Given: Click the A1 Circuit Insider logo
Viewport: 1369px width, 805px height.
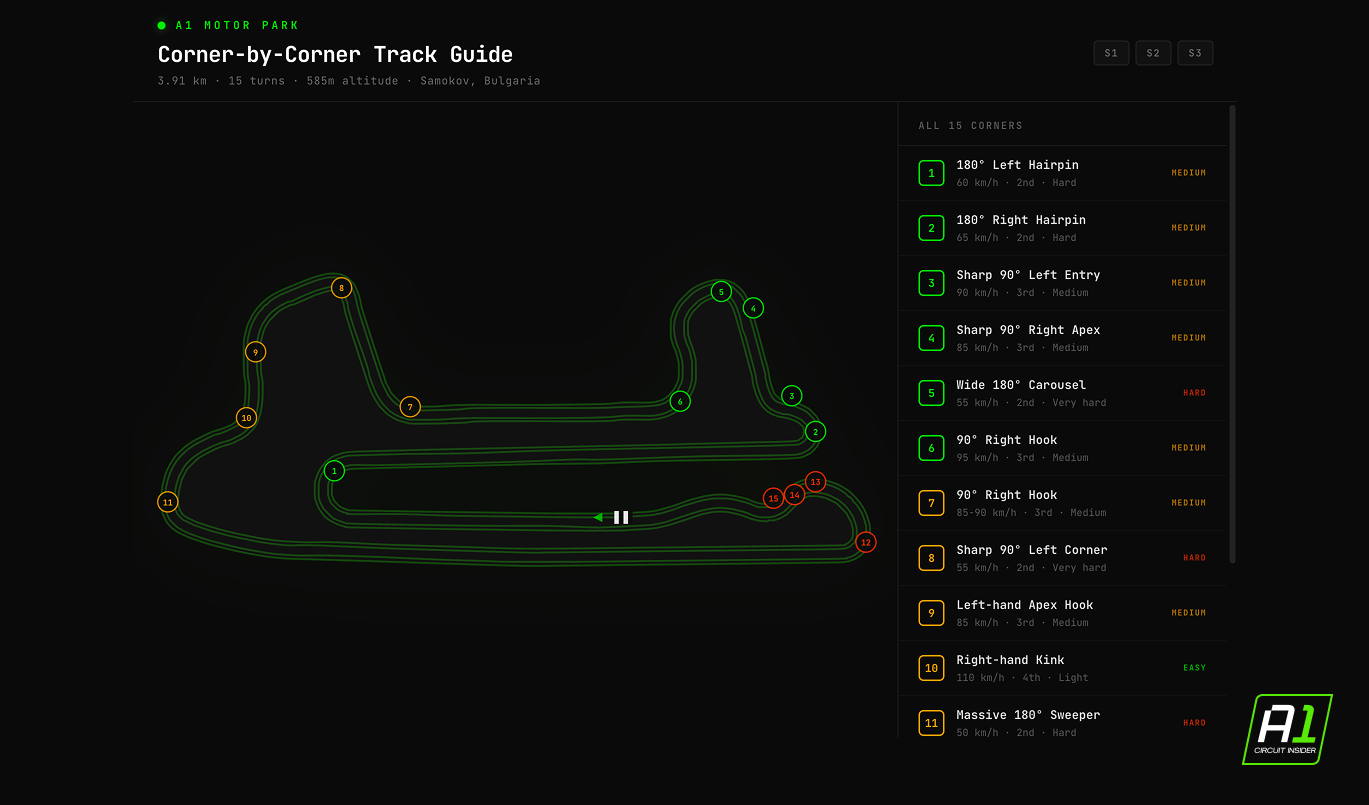Looking at the screenshot, I should click(1287, 729).
